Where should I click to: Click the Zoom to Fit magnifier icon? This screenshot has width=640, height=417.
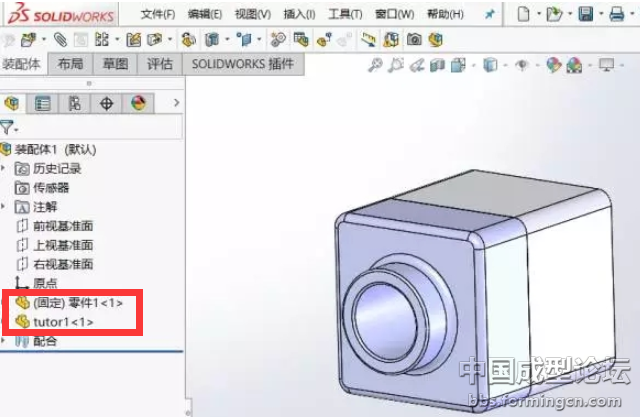(376, 65)
